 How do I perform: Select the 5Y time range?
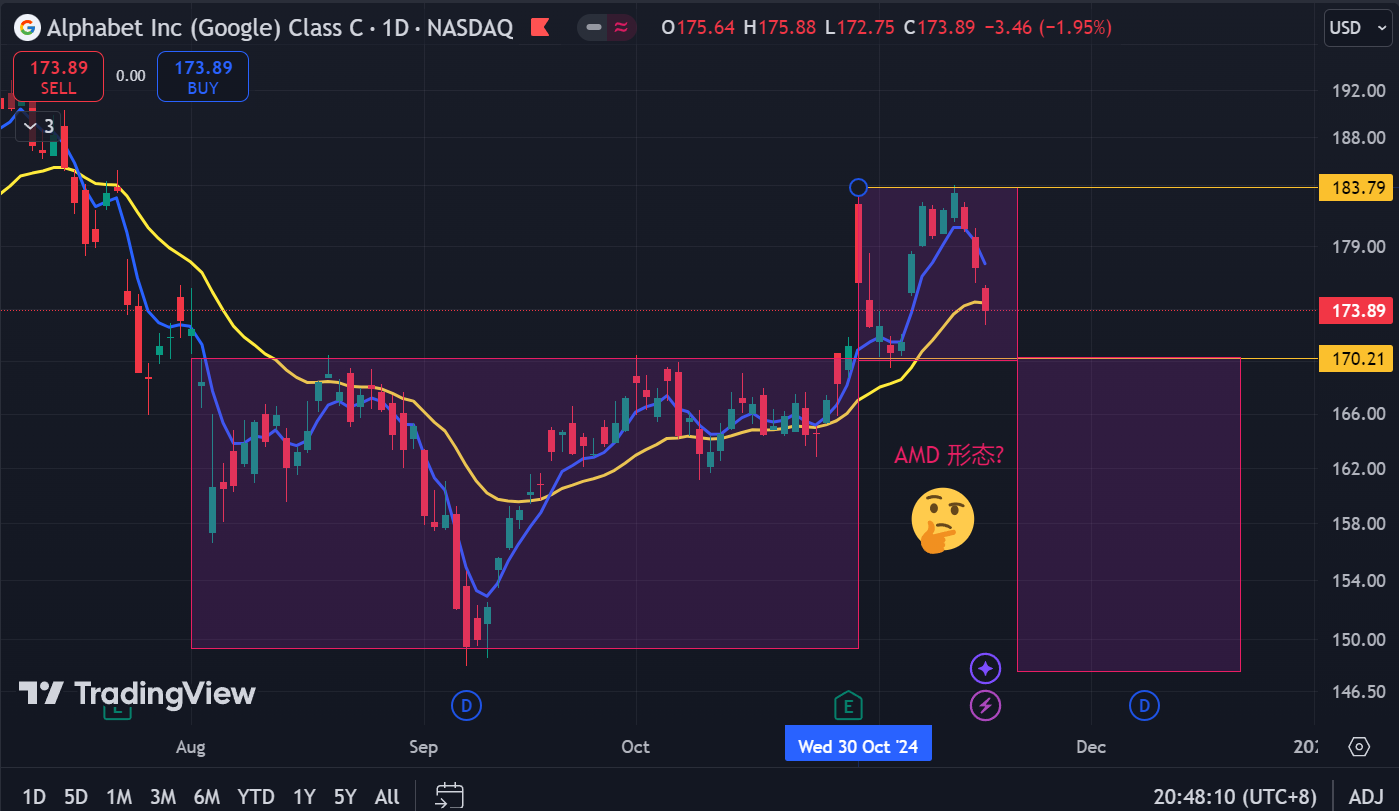point(345,796)
